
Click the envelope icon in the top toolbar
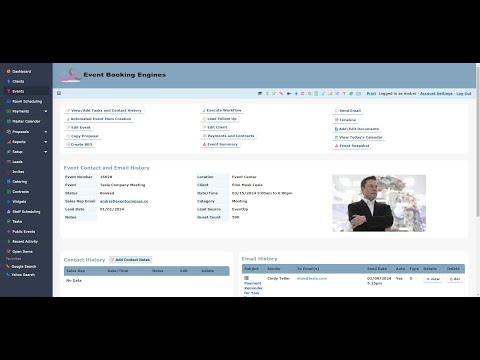(358, 94)
